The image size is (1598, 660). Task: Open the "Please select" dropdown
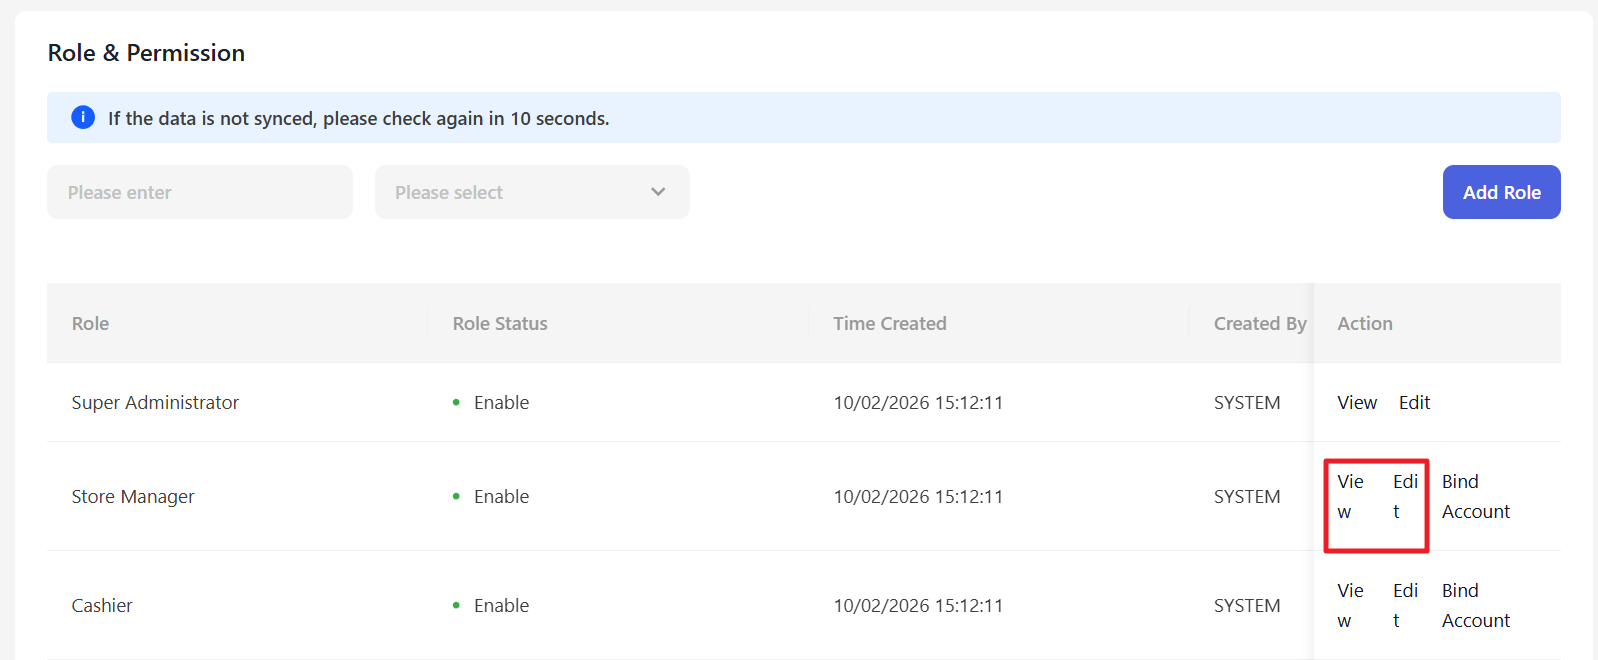click(531, 192)
